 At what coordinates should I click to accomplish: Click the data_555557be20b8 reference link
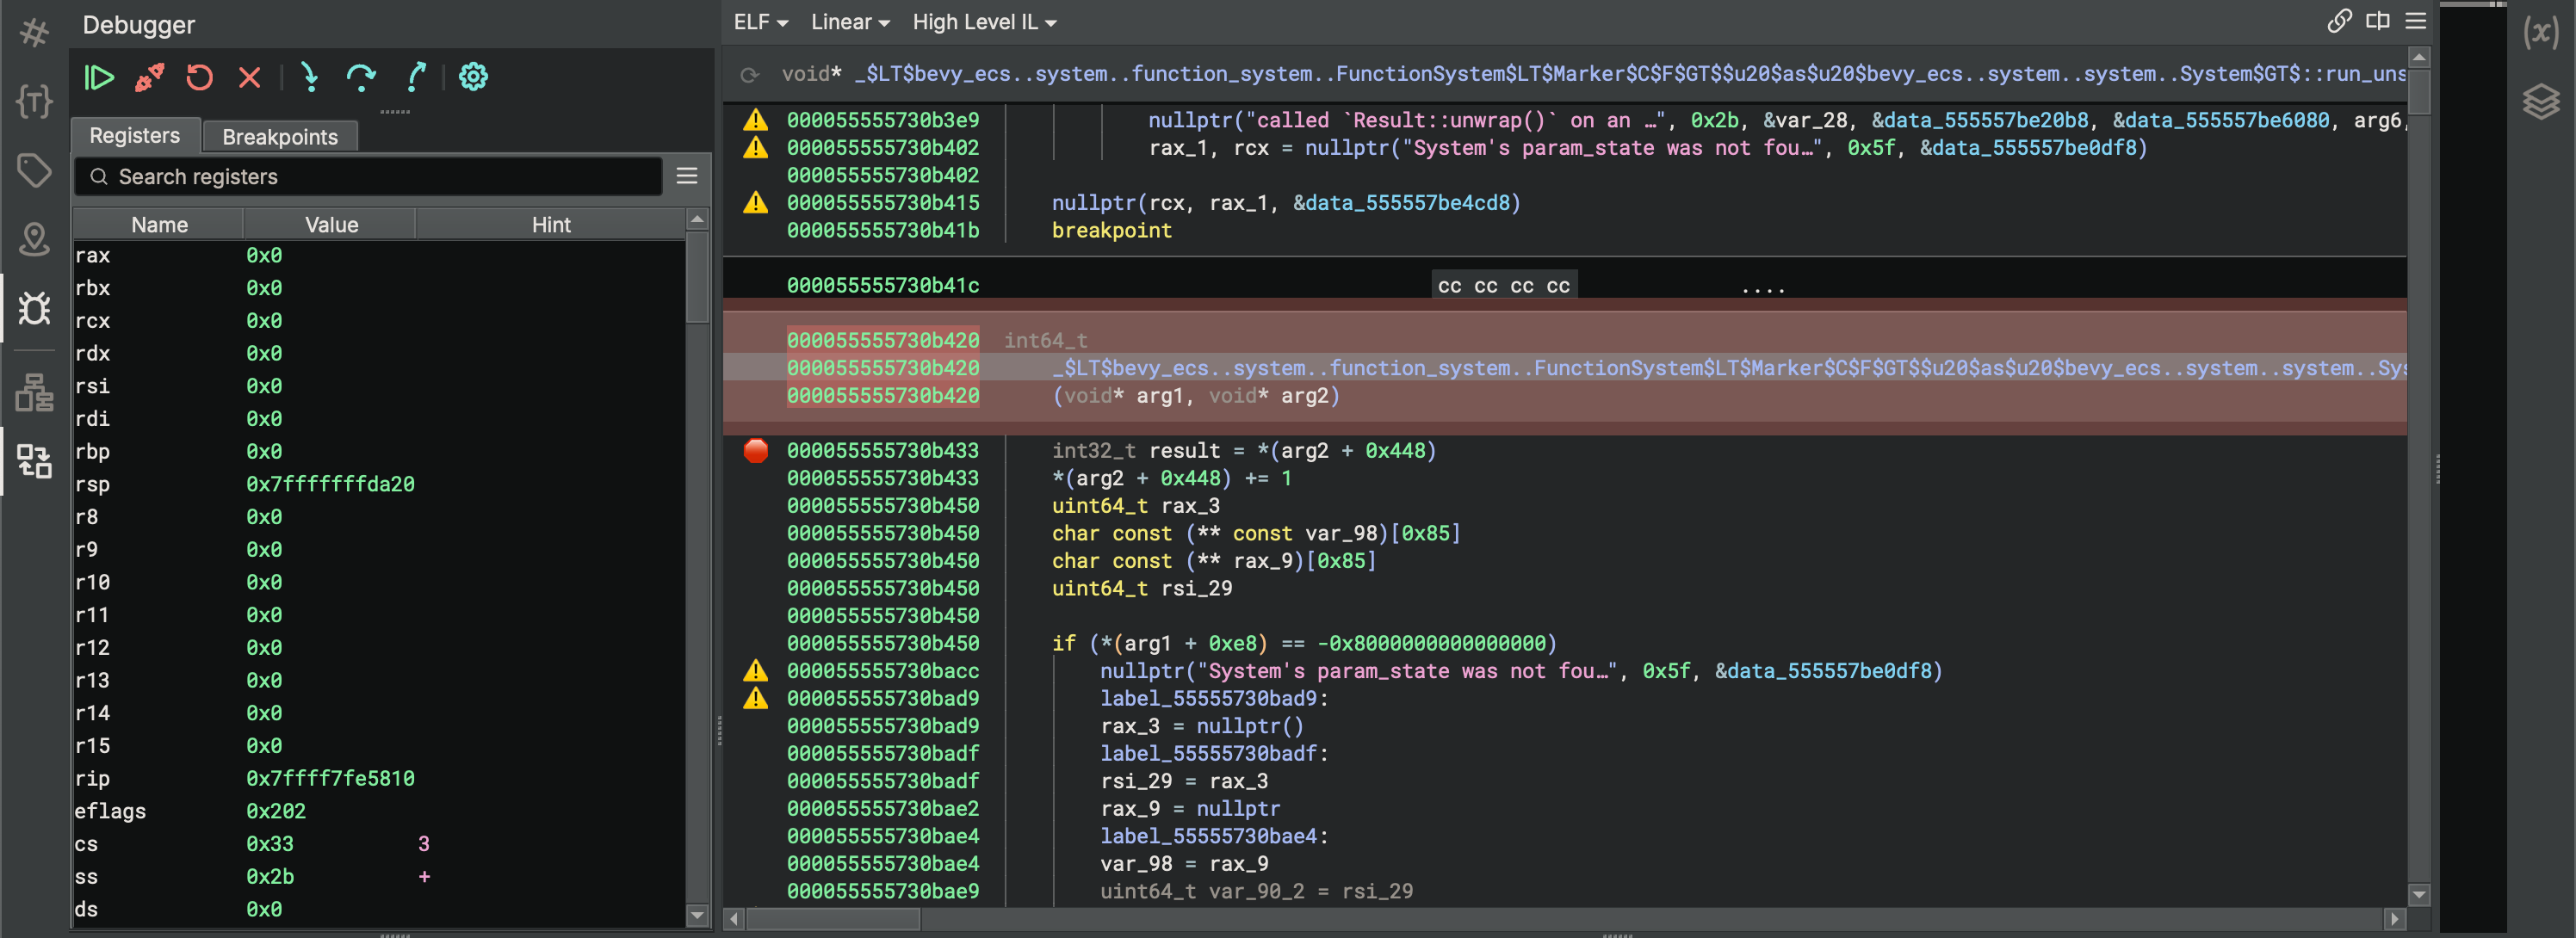tap(1986, 120)
